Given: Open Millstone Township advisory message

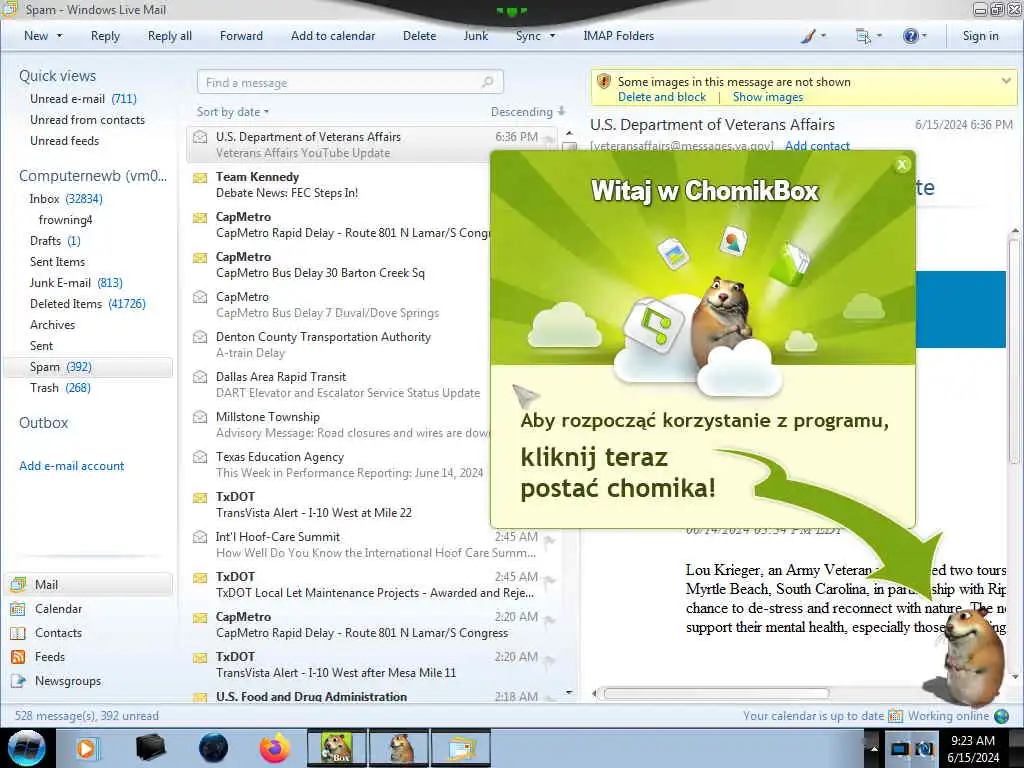Looking at the screenshot, I should tap(340, 424).
